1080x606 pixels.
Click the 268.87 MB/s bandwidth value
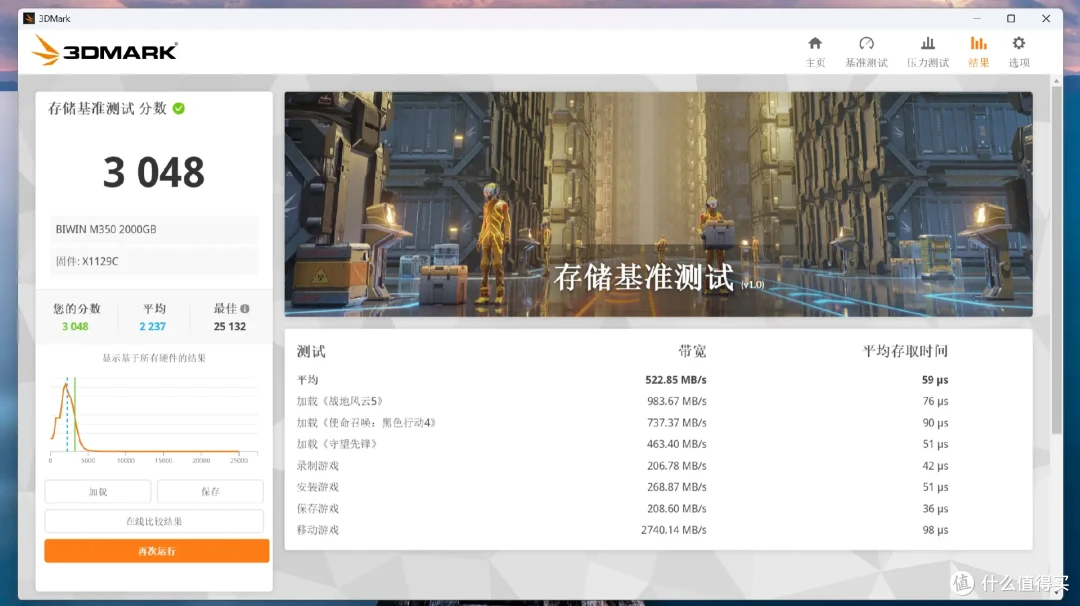(x=676, y=487)
